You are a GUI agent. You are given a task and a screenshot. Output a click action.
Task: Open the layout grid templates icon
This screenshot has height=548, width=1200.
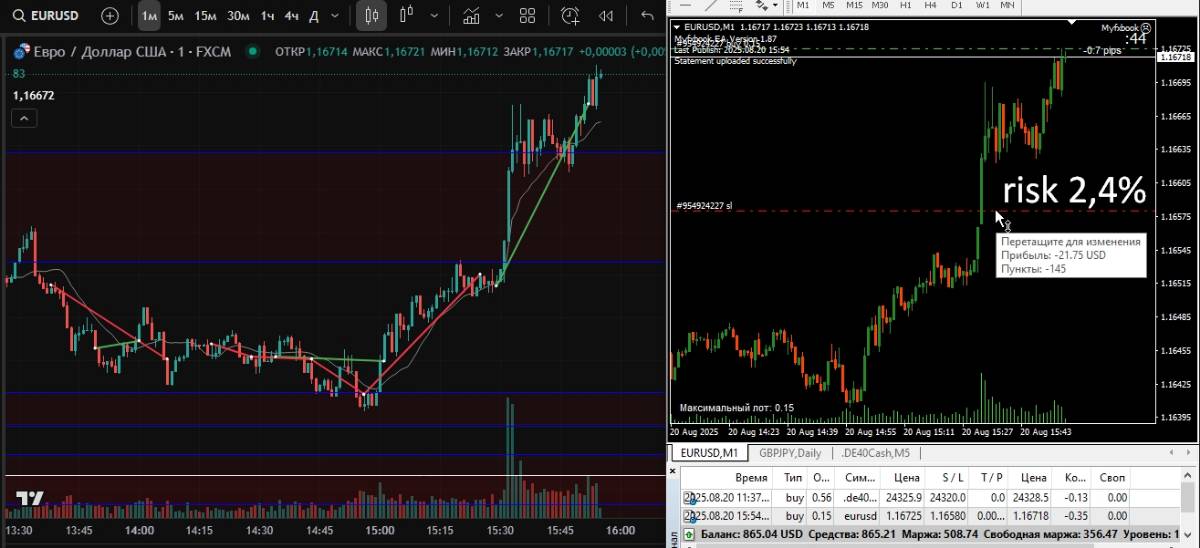tap(528, 16)
